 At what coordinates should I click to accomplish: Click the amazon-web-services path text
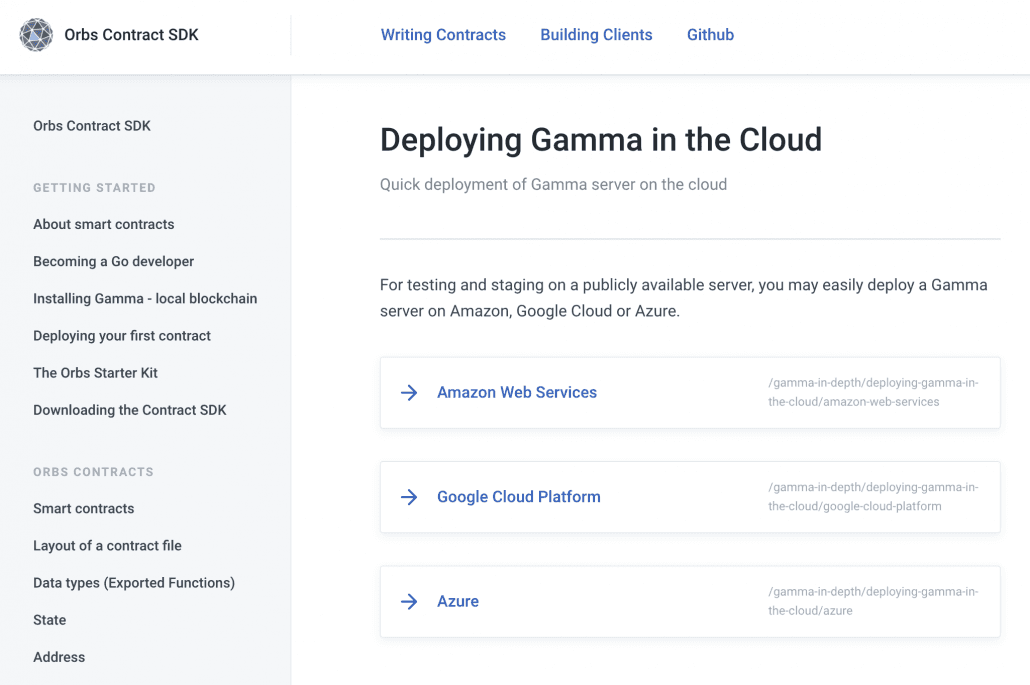(x=873, y=392)
